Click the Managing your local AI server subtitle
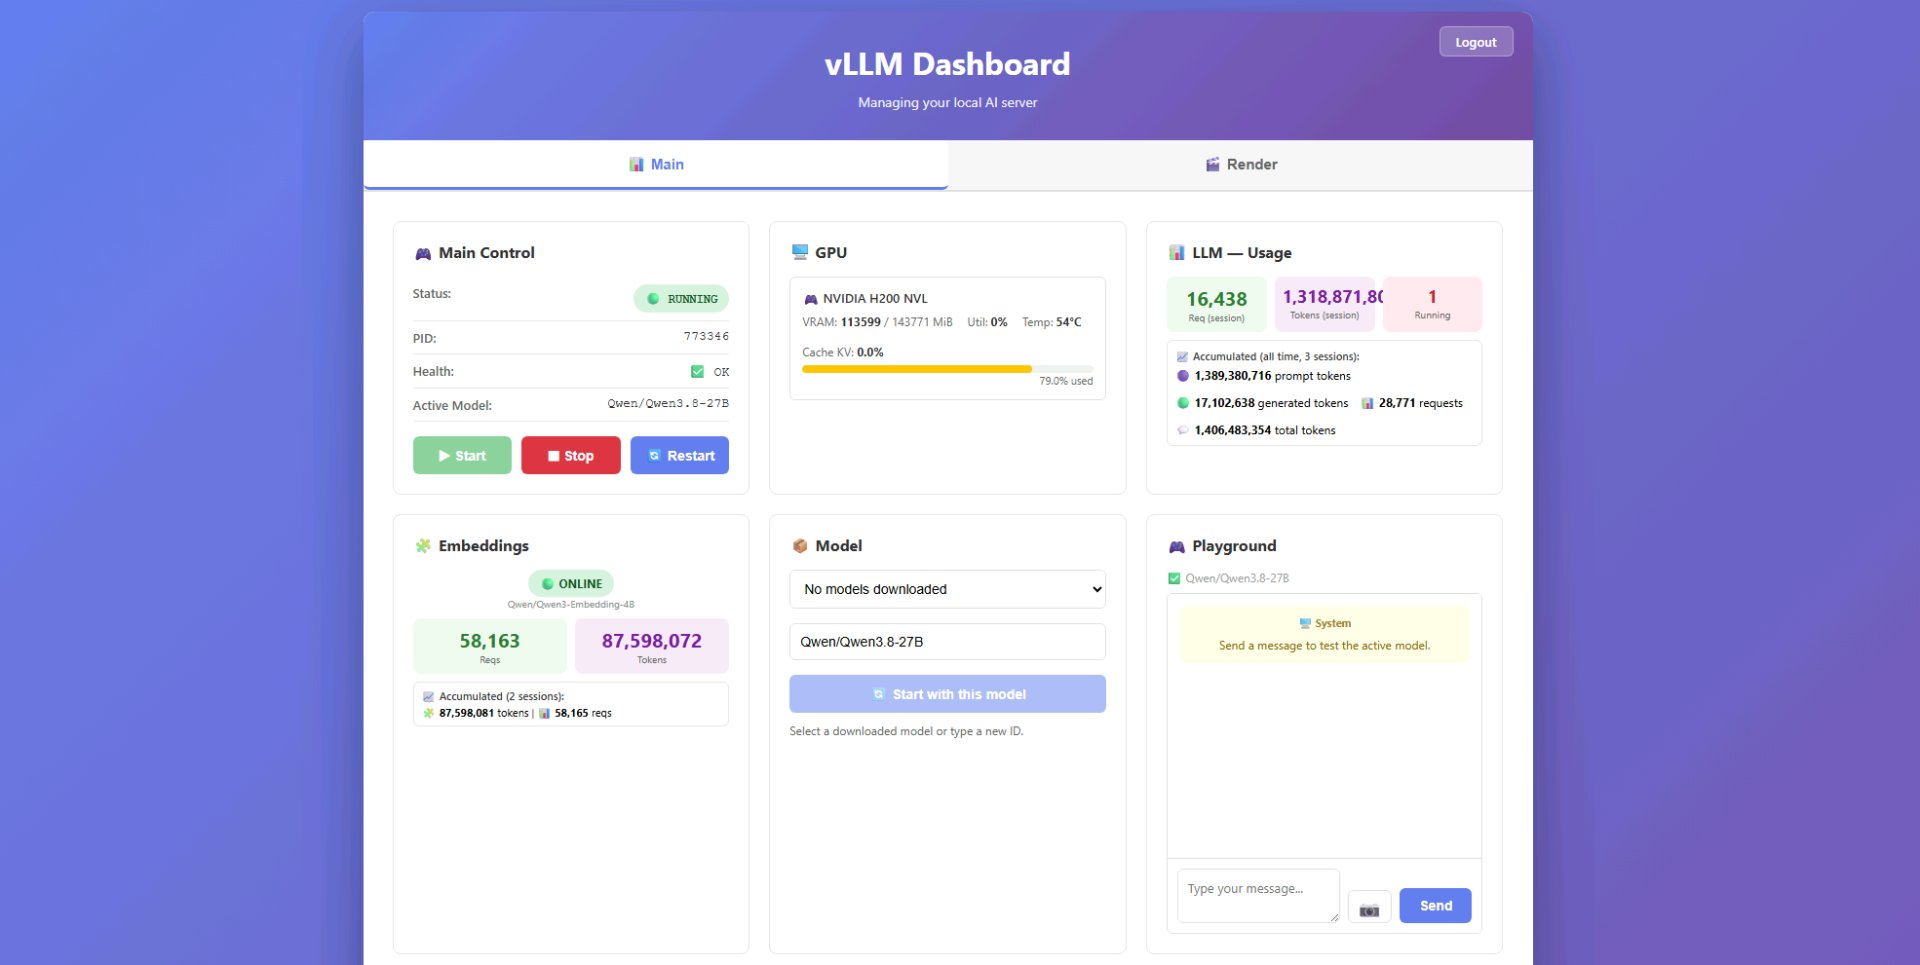The height and width of the screenshot is (965, 1920). [947, 102]
